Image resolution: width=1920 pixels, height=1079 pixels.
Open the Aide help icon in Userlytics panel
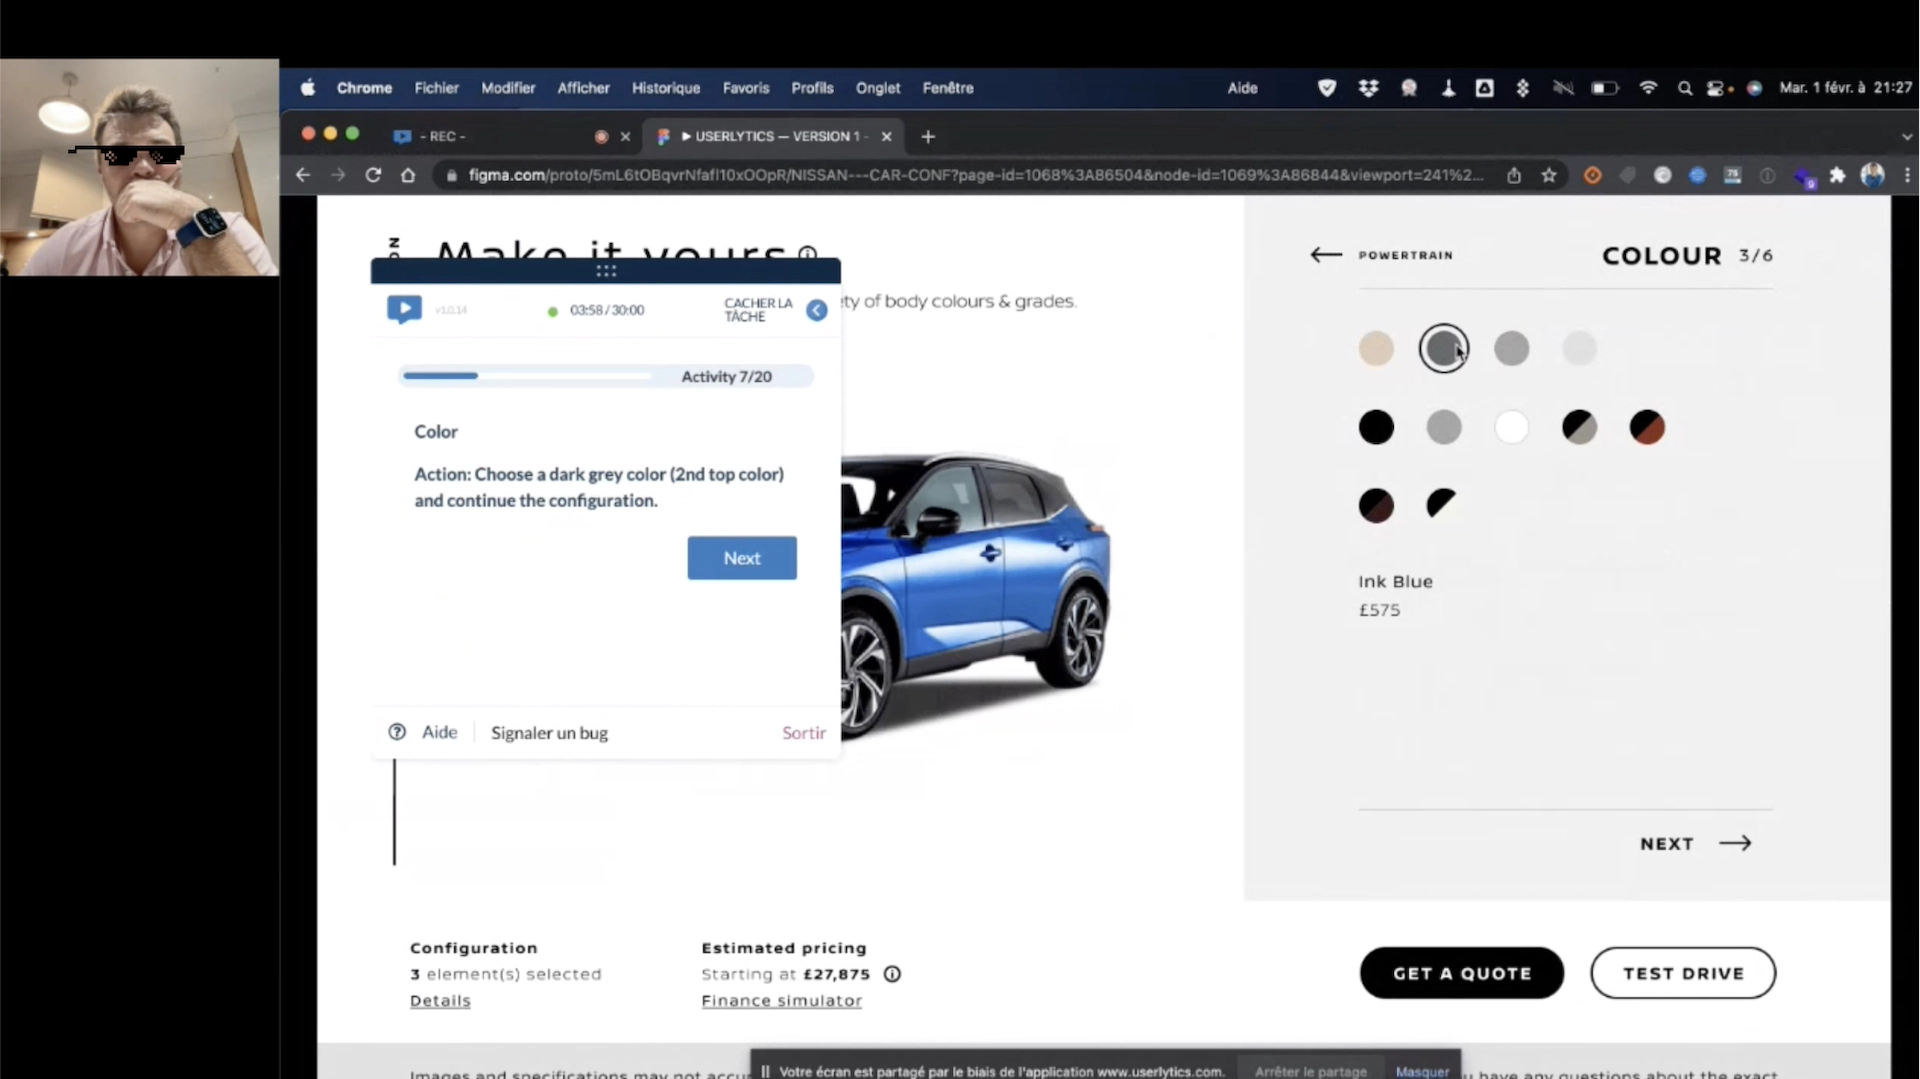pyautogui.click(x=395, y=732)
